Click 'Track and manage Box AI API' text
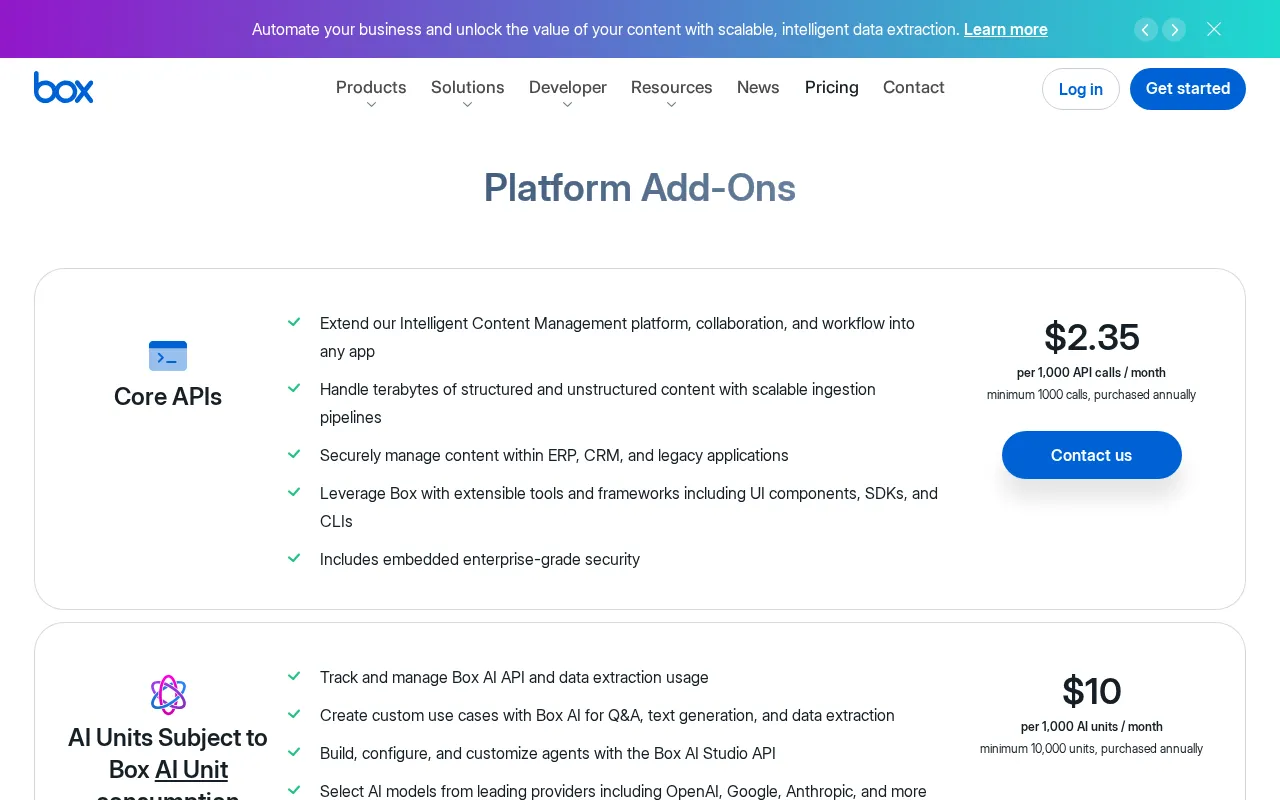Viewport: 1280px width, 800px height. pos(514,677)
